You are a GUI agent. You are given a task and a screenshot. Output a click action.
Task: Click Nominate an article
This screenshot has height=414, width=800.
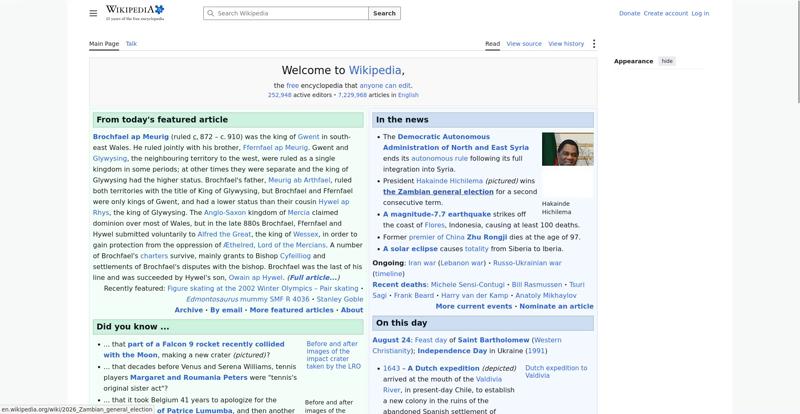(556, 306)
